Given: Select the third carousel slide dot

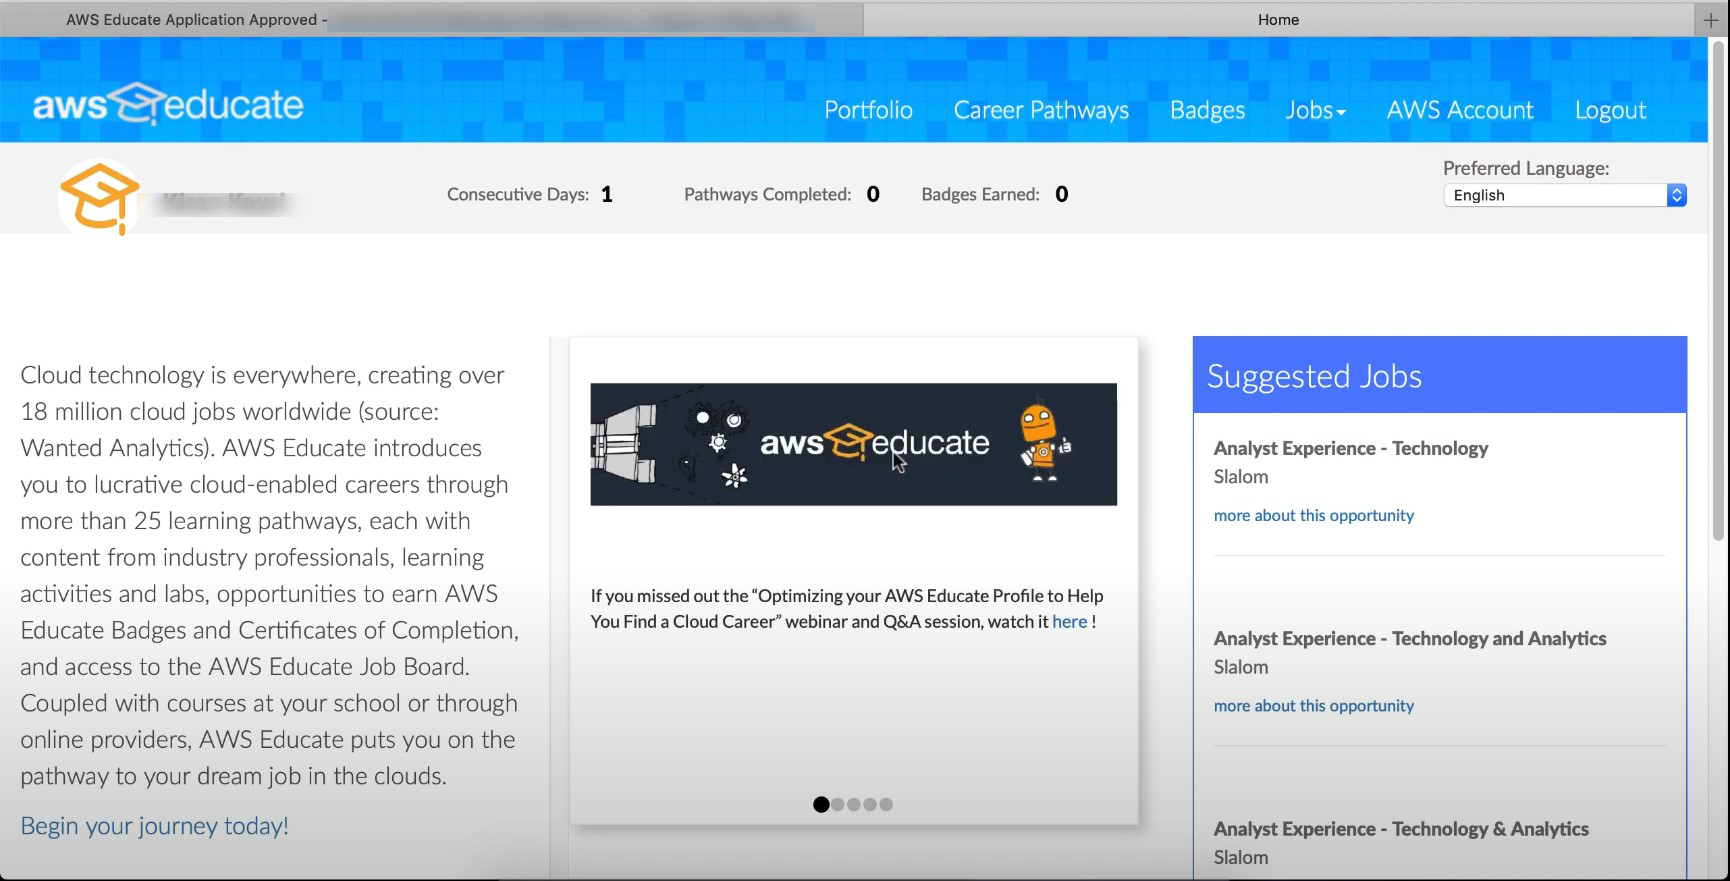Looking at the screenshot, I should [854, 804].
